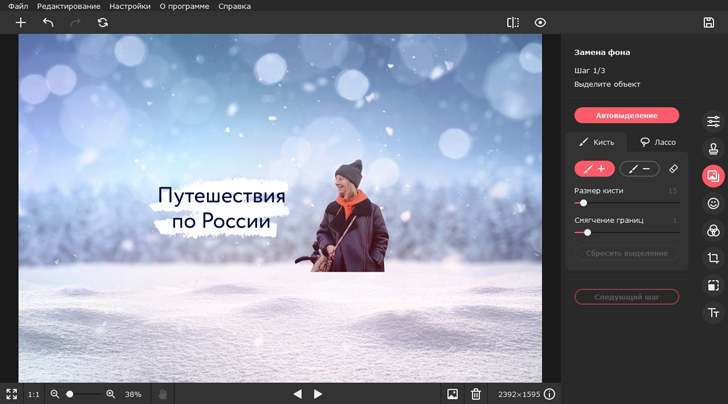Open the Файл menu
The image size is (728, 404).
[x=18, y=6]
